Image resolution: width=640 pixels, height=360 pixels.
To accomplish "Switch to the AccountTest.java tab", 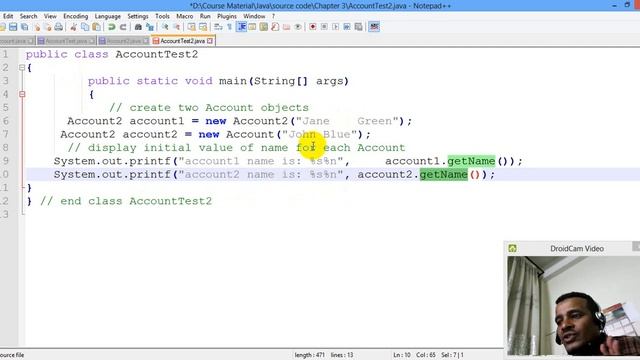I will pyautogui.click(x=66, y=41).
